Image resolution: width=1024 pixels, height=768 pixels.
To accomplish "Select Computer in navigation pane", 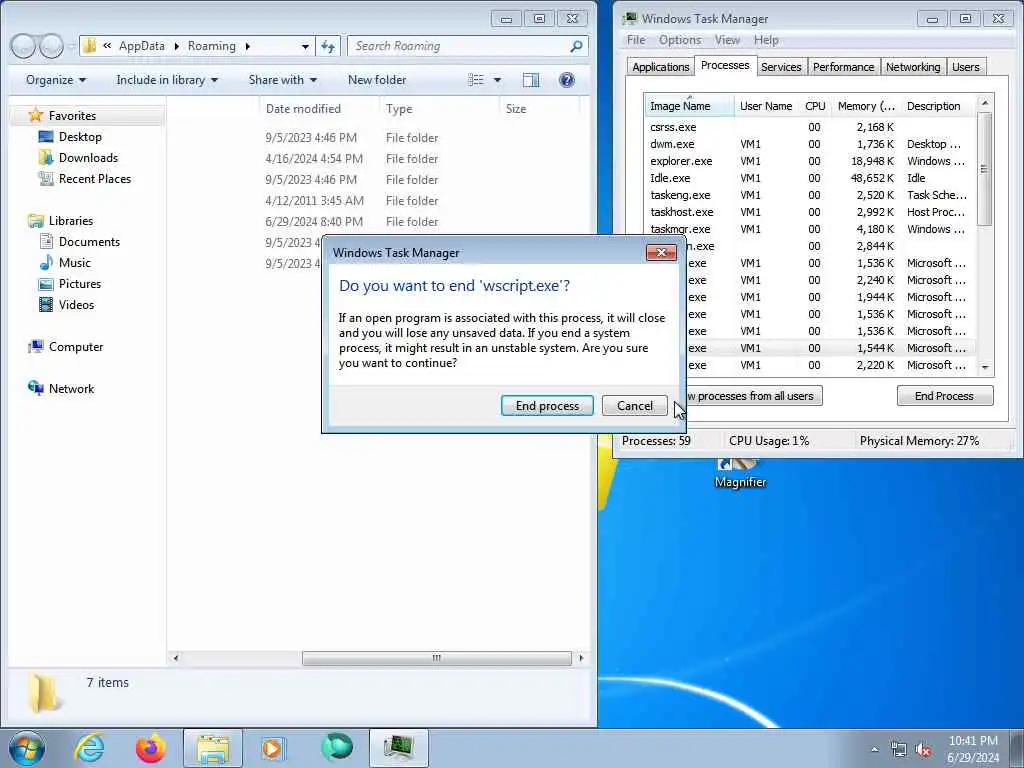I will tap(76, 347).
